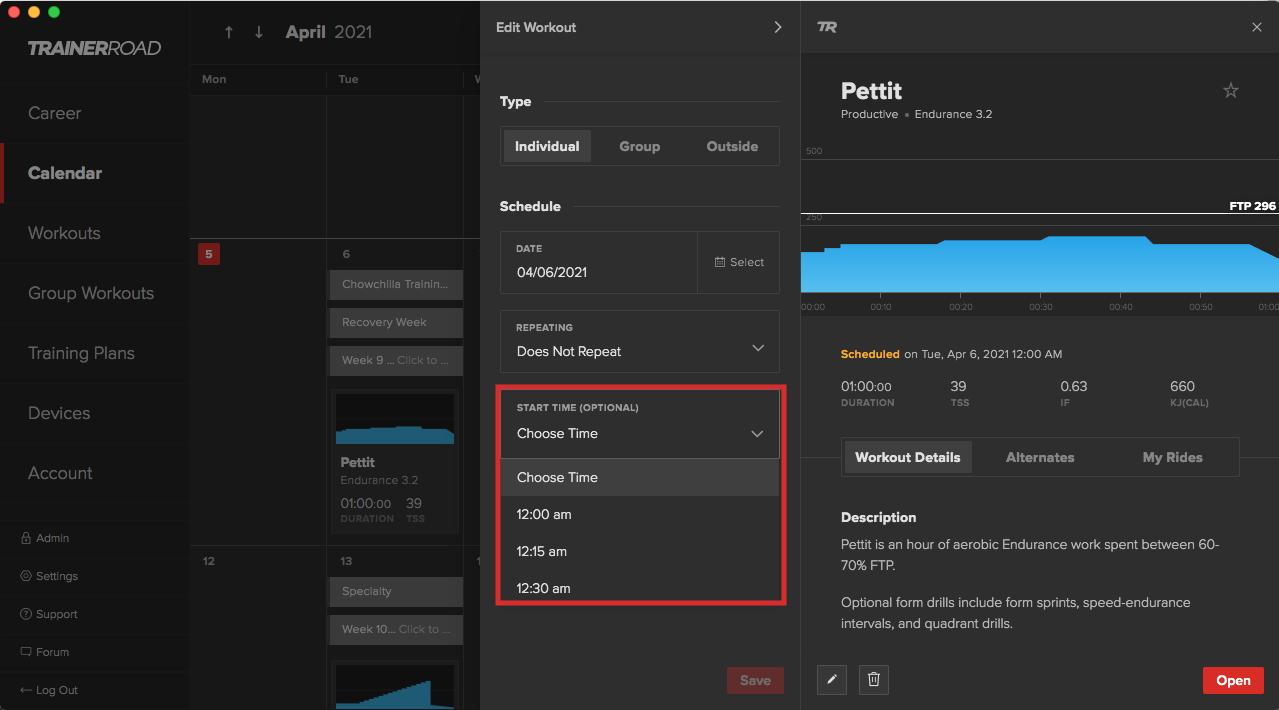This screenshot has height=710, width=1279.
Task: Collapse Edit Workout panel with right chevron
Action: 778,27
